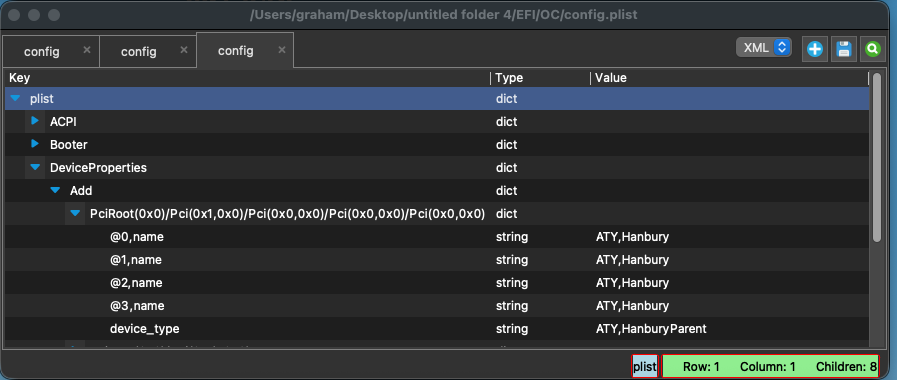The width and height of the screenshot is (897, 380).
Task: Click the string type of device_type
Action: click(511, 329)
